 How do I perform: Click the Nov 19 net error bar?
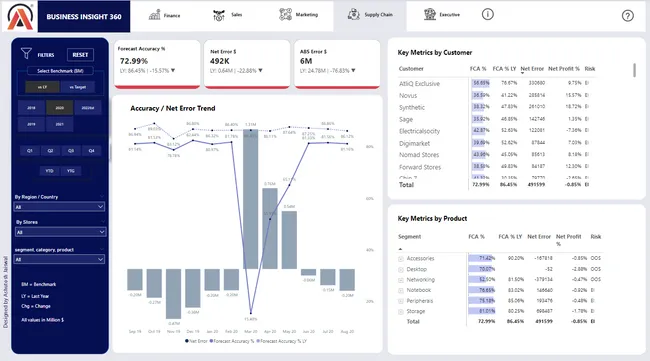[173, 293]
